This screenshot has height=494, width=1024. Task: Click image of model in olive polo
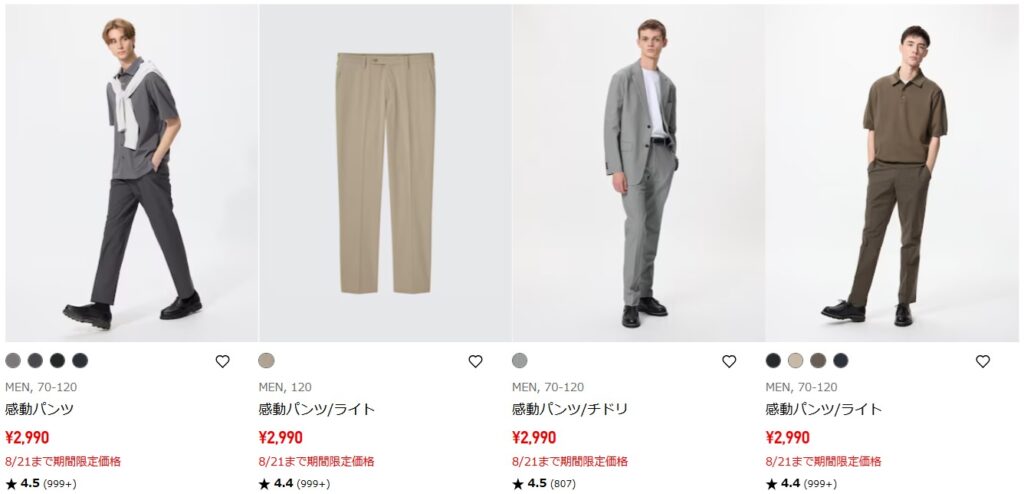[892, 173]
